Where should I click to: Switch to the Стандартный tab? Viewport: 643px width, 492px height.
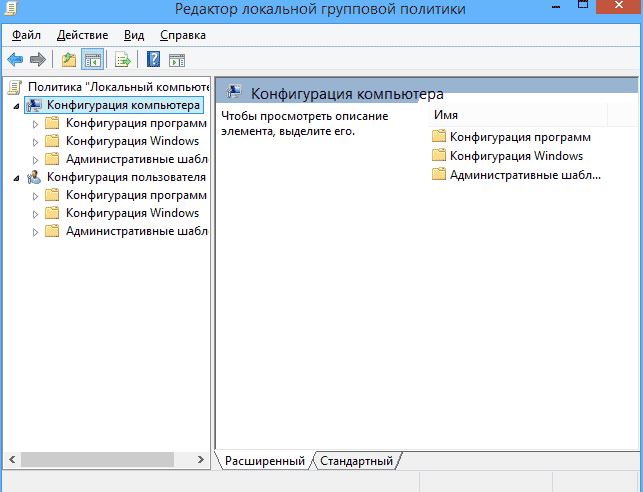pyautogui.click(x=356, y=461)
